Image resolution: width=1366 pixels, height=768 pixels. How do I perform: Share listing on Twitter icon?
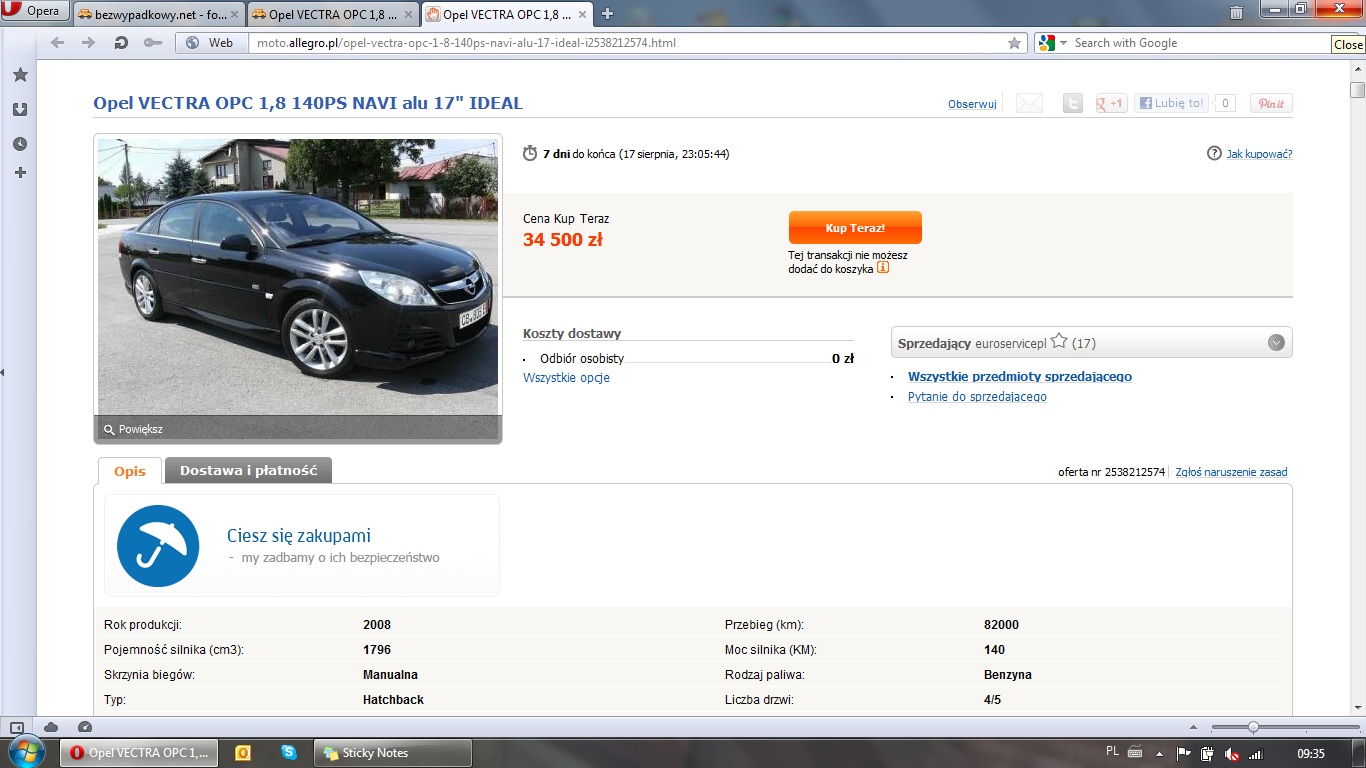point(1072,103)
